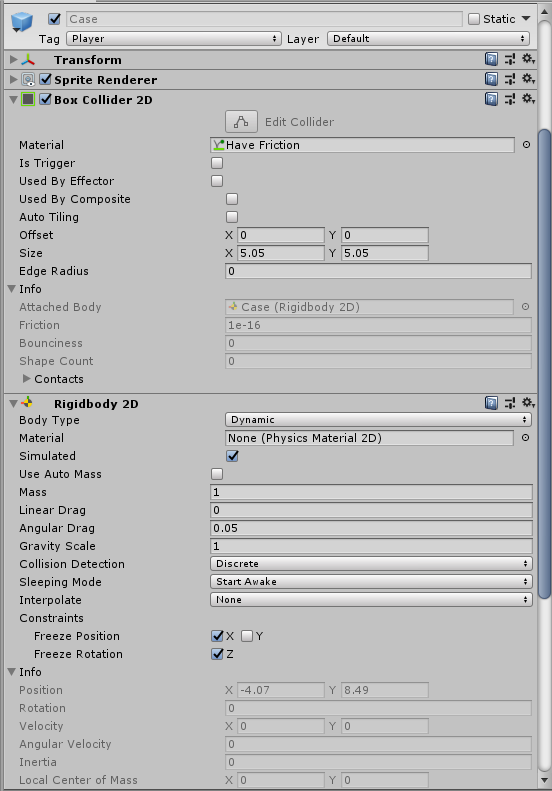The image size is (552, 791).
Task: Click the Edit Collider tool icon
Action: pos(241,122)
